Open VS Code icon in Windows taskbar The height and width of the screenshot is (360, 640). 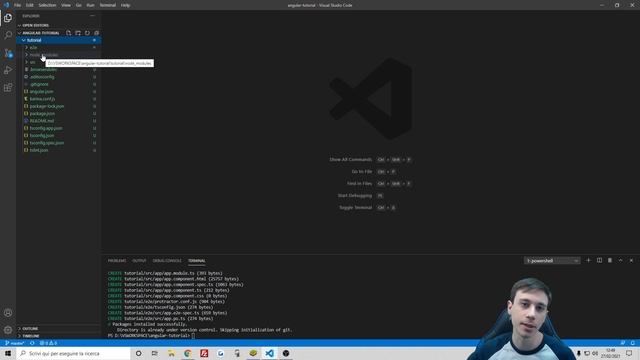269,353
